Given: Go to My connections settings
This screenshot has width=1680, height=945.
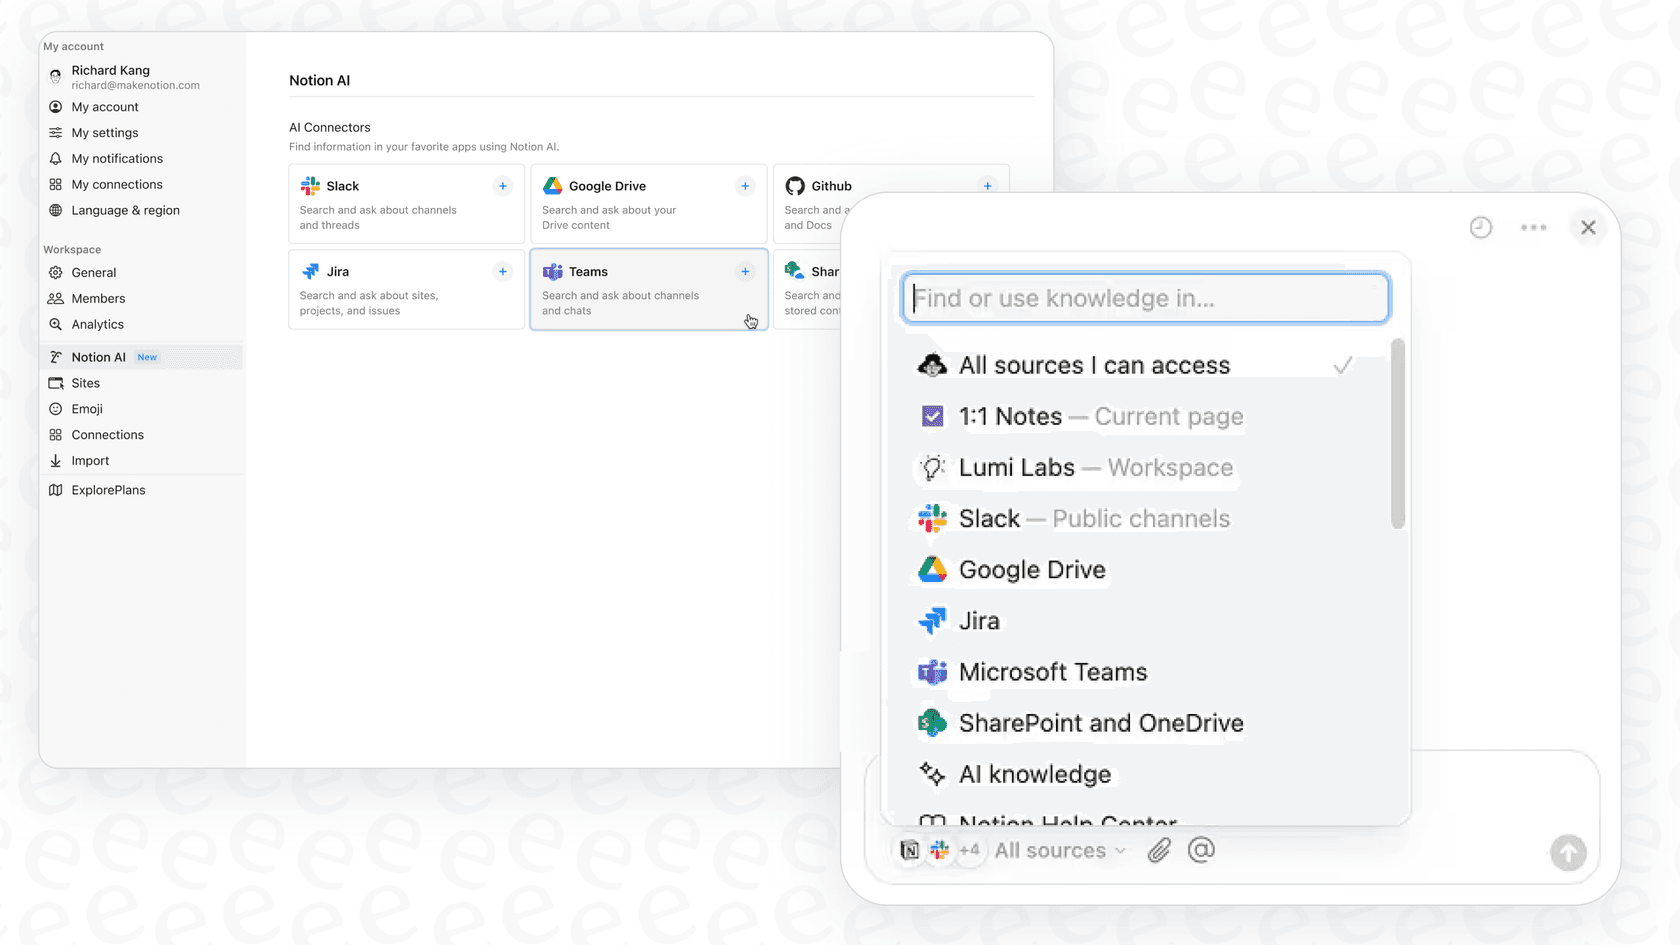Looking at the screenshot, I should [116, 185].
